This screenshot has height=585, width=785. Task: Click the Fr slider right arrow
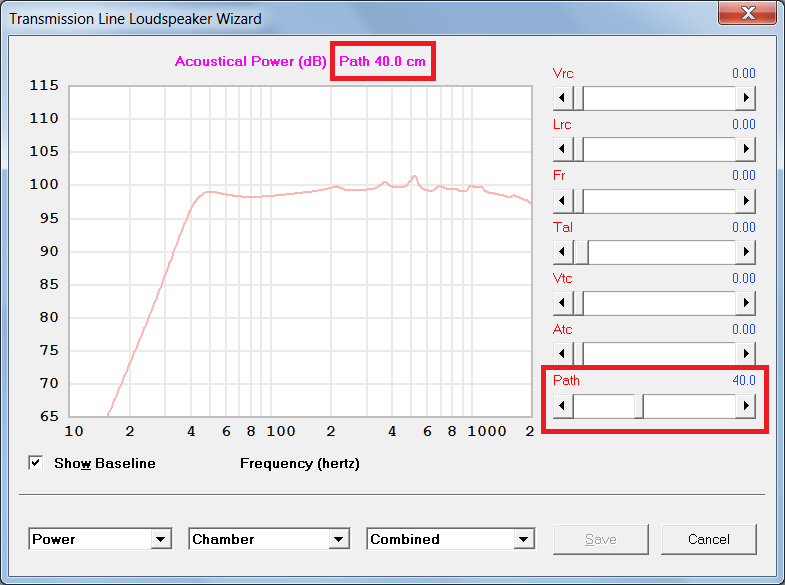pyautogui.click(x=745, y=201)
